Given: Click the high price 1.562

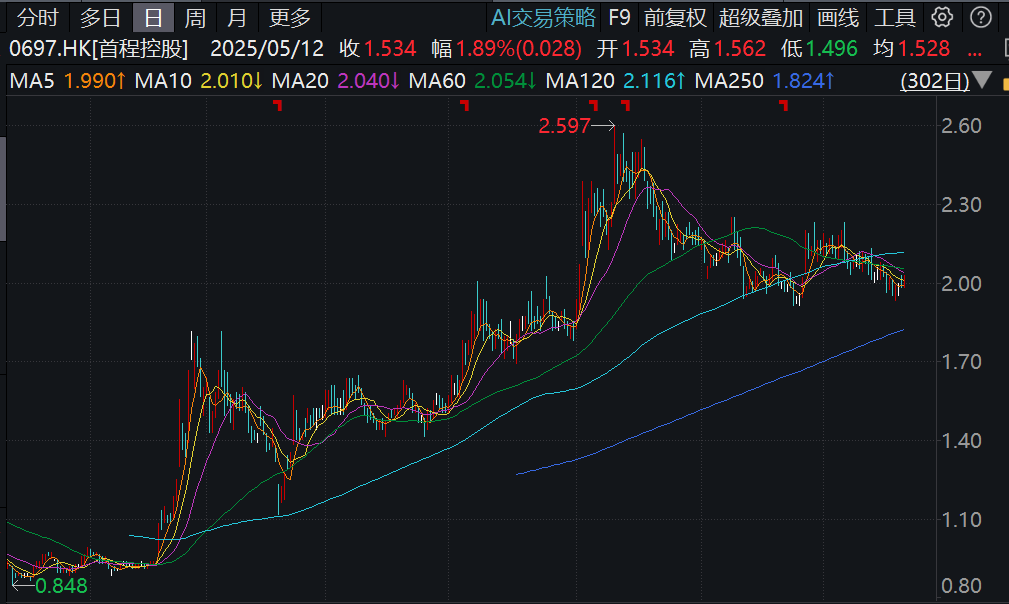Looking at the screenshot, I should click(739, 48).
